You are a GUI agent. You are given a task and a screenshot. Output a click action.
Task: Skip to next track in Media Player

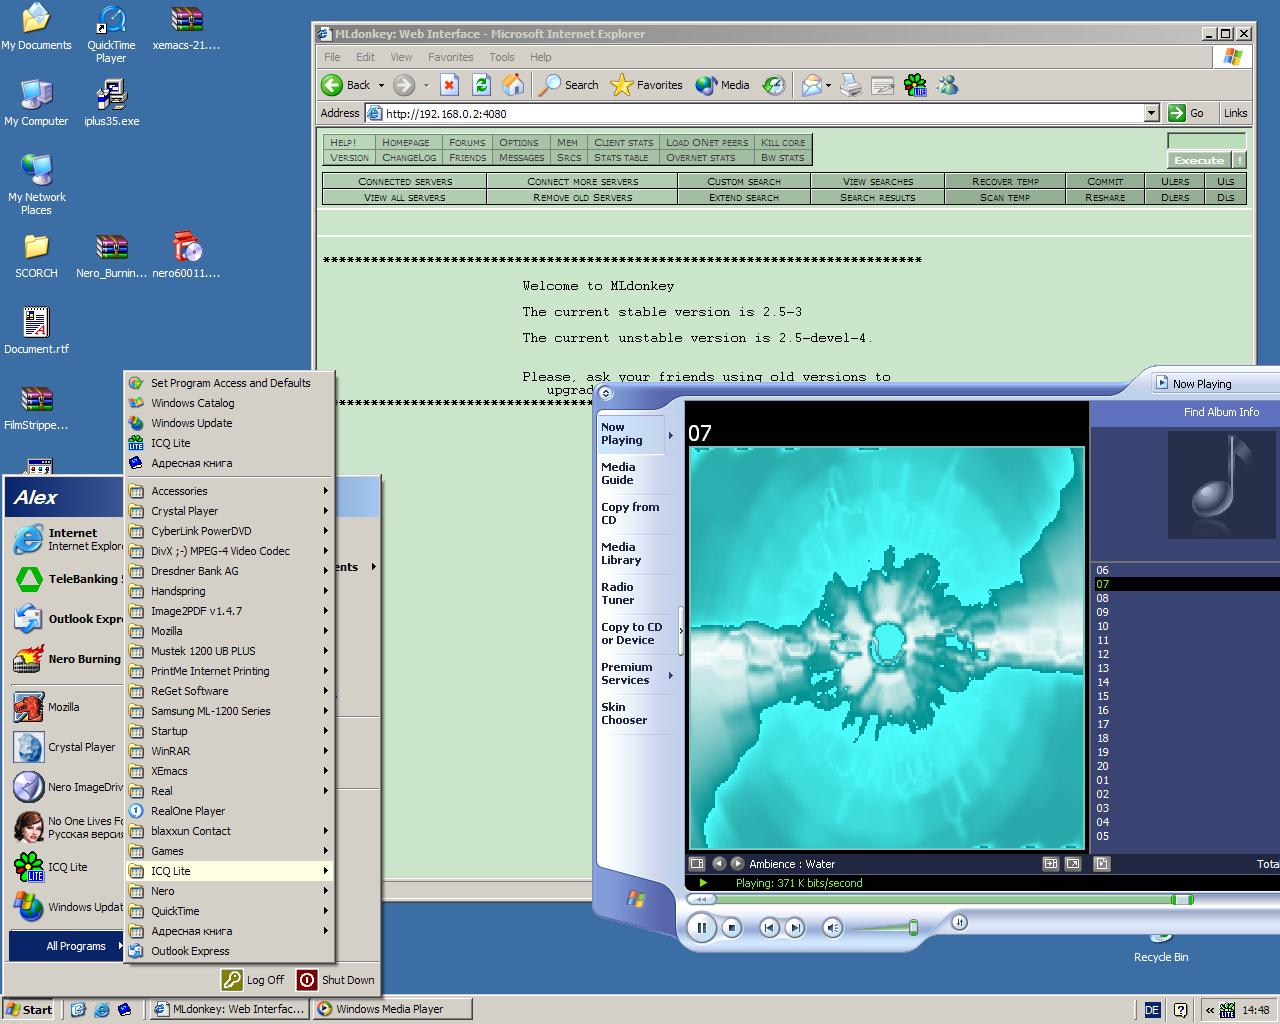click(794, 928)
